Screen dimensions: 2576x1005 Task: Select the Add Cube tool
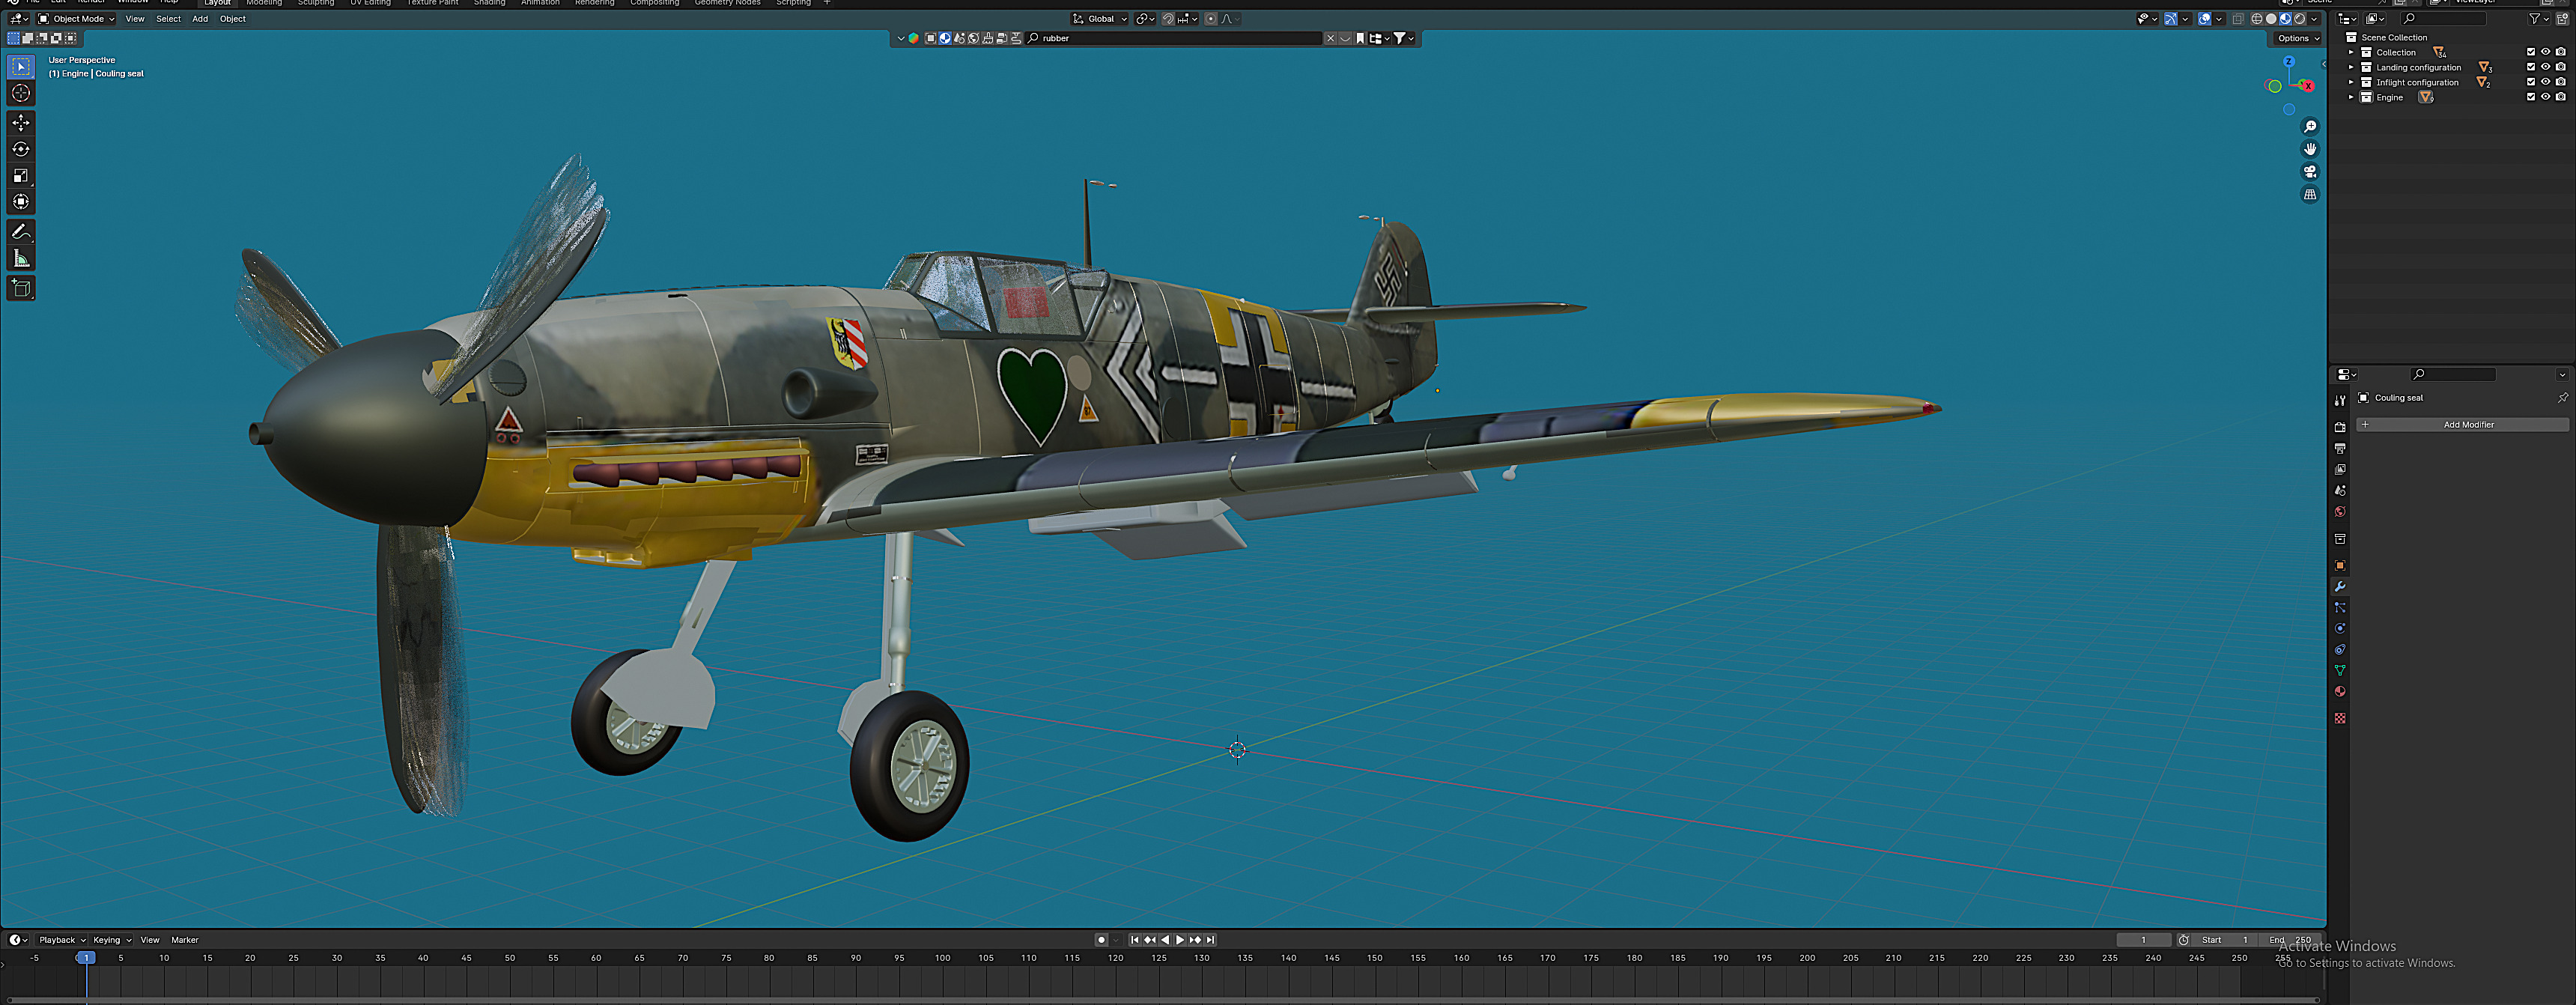(21, 289)
